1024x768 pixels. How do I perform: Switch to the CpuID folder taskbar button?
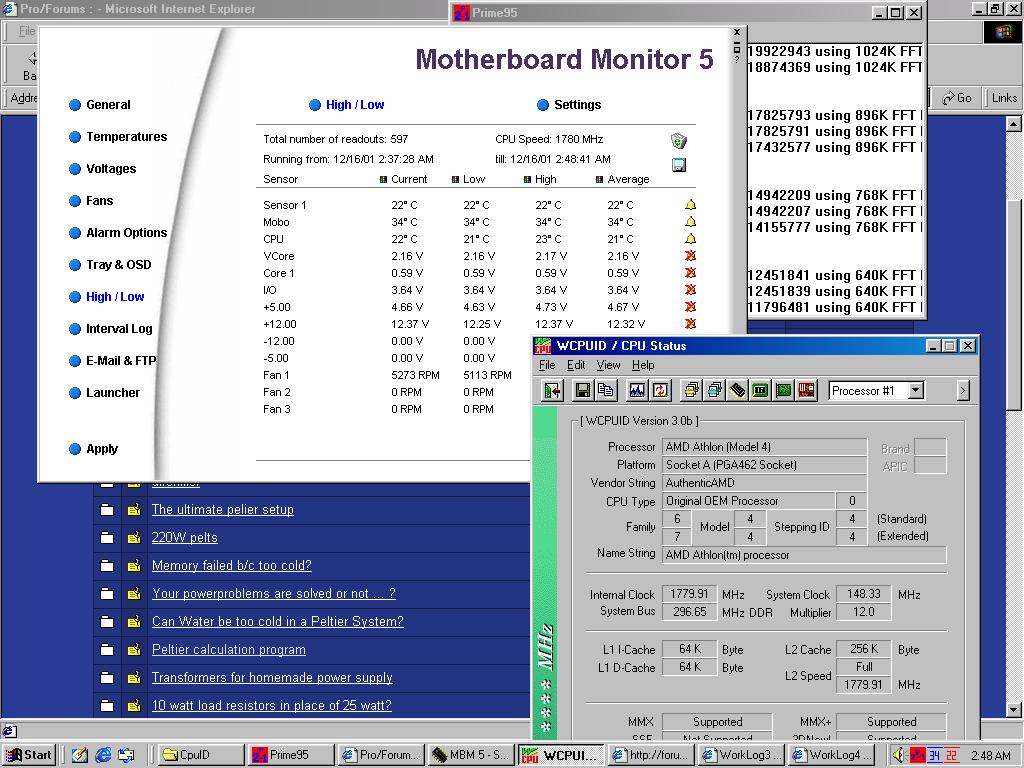coord(202,755)
